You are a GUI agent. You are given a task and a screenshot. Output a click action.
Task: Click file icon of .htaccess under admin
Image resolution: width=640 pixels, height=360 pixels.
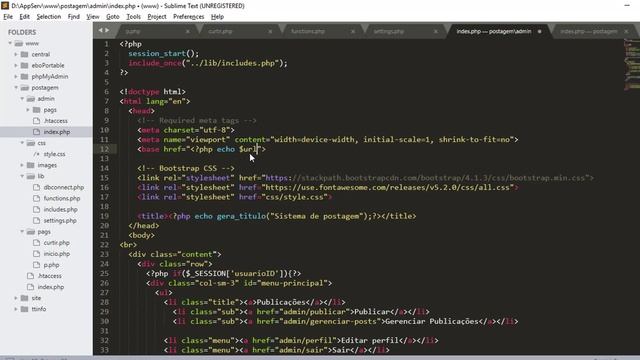37,121
